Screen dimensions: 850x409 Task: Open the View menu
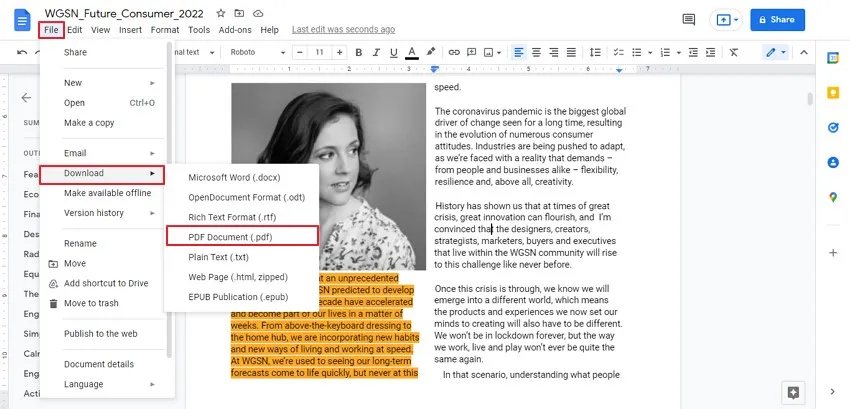click(100, 30)
